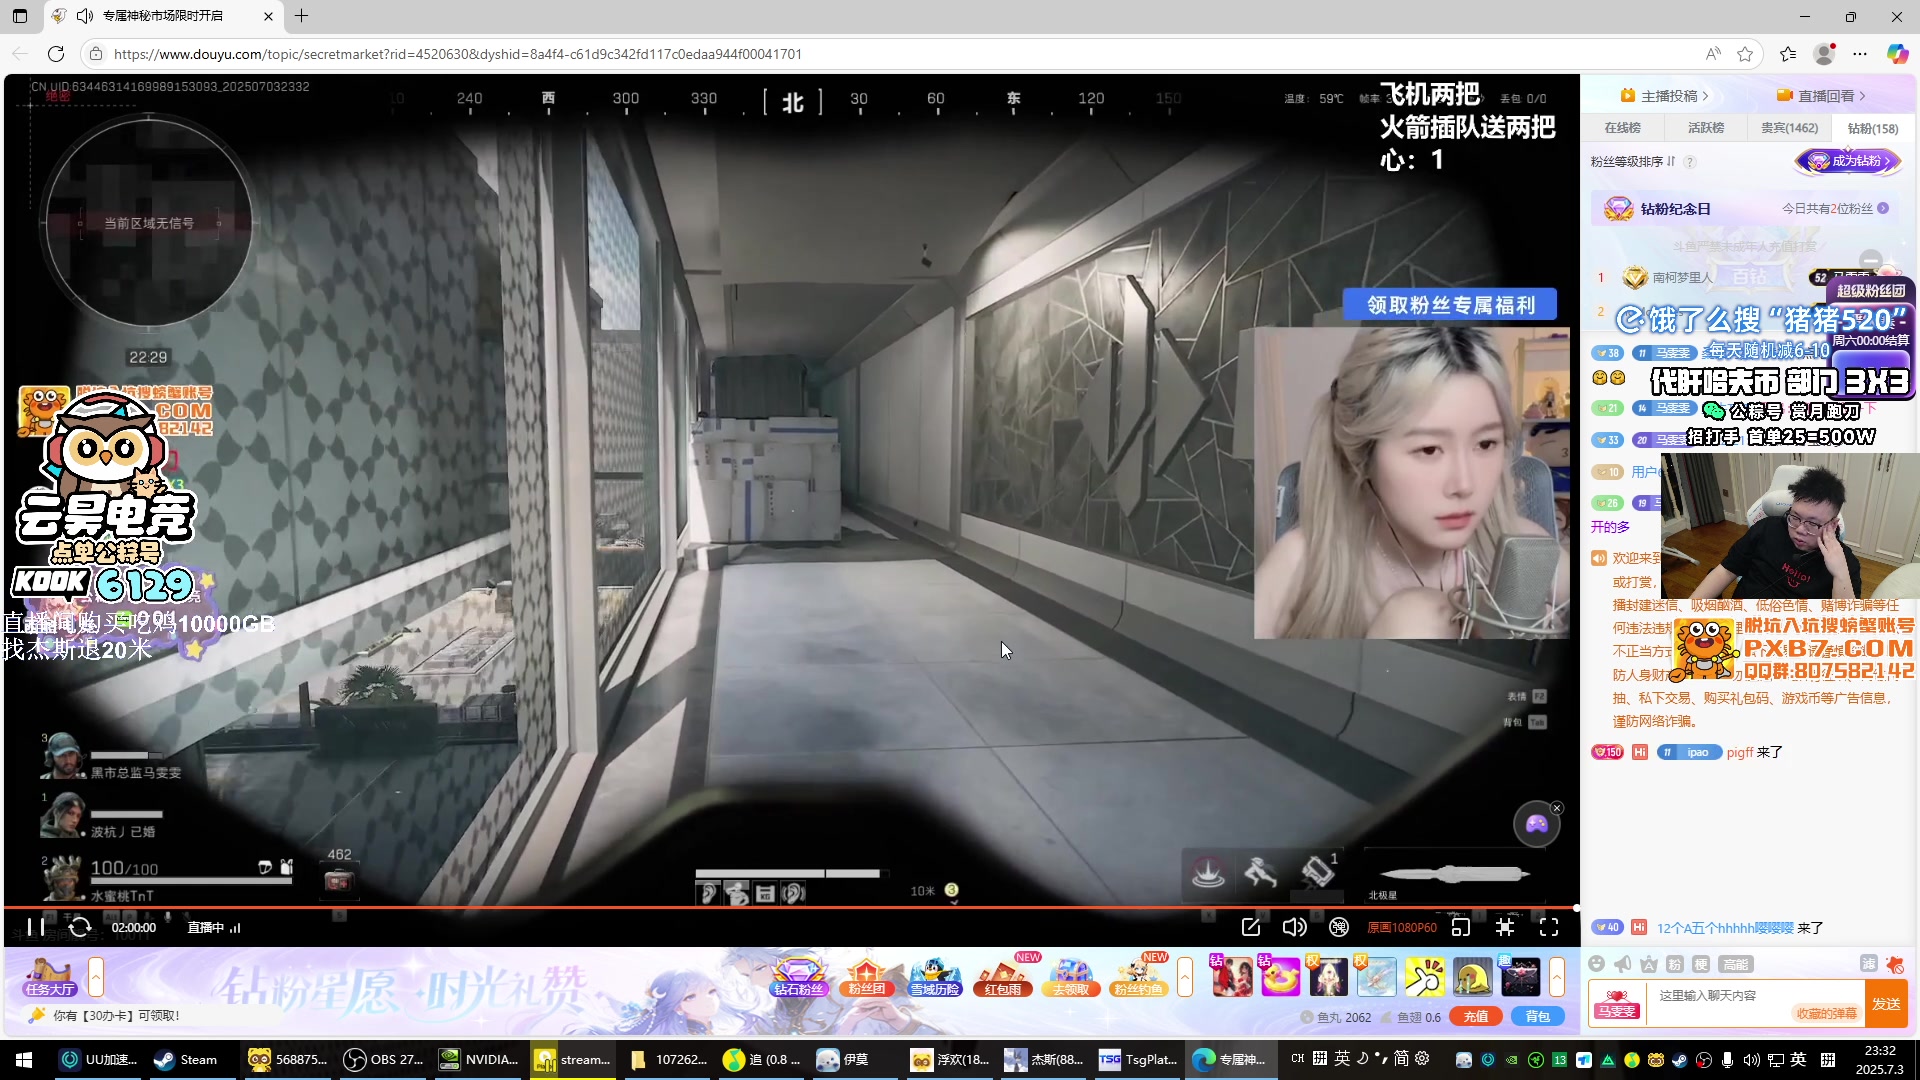Screen dimensions: 1920x1080
Task: Open the crown danmaku style icon
Action: pos(1649,964)
